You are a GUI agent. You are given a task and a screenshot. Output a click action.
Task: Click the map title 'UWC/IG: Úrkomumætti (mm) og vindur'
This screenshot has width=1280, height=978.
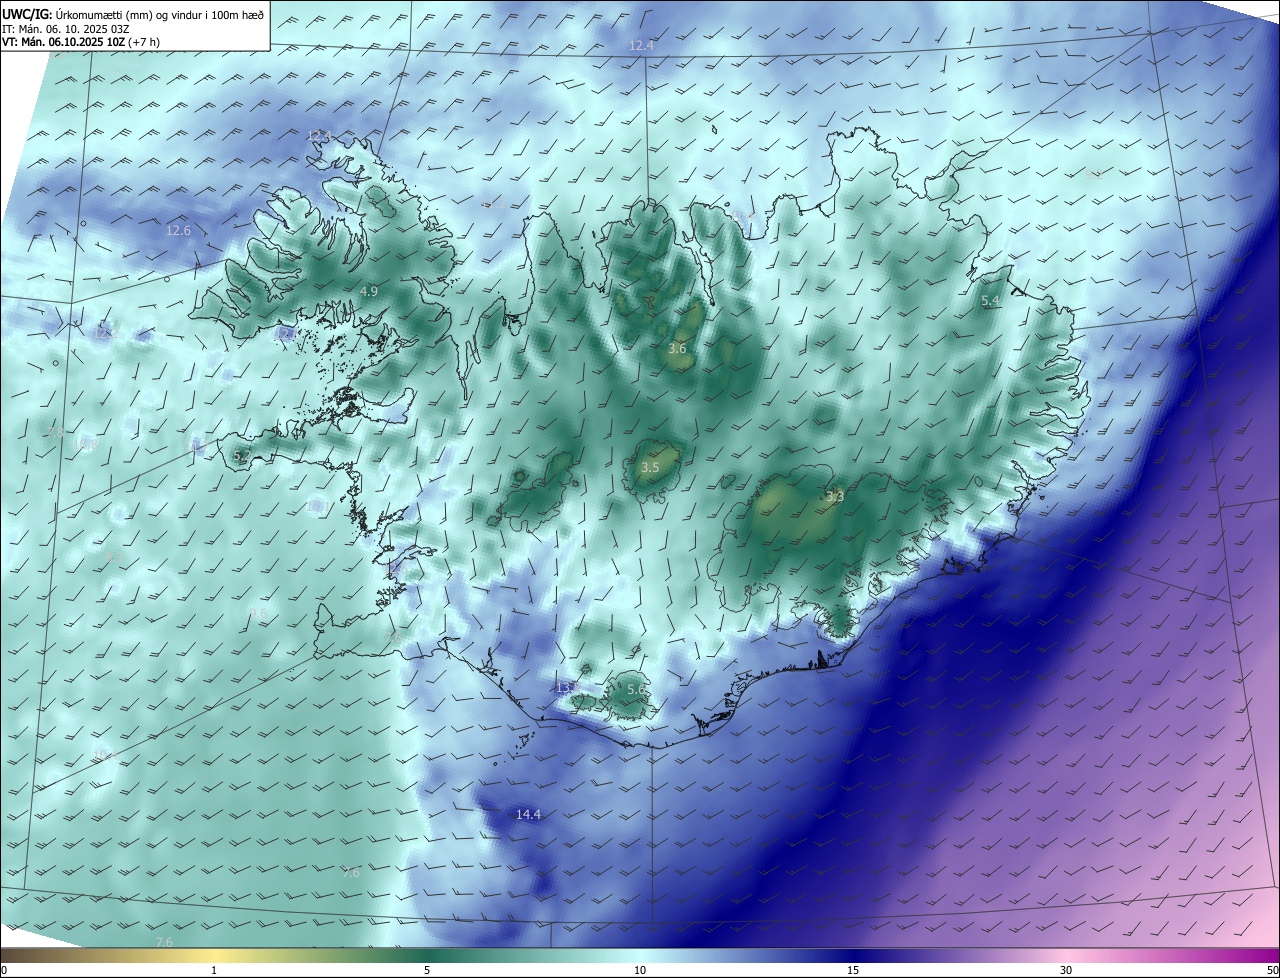coord(133,14)
